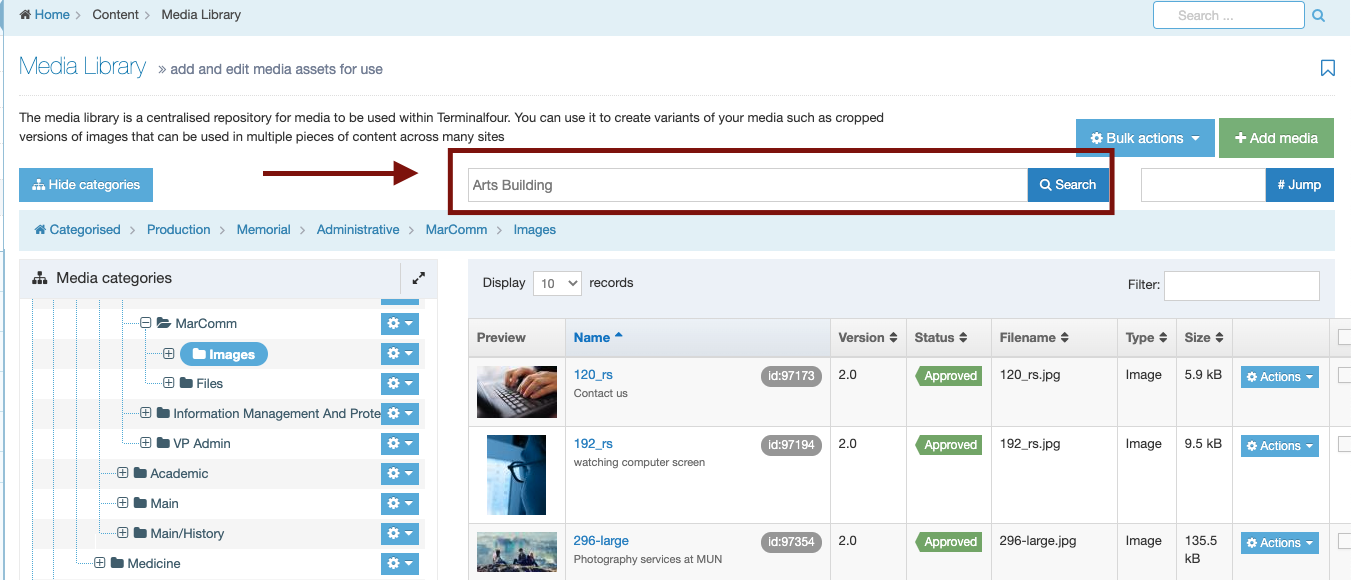Select the MarComm folder in tree

(x=197, y=323)
